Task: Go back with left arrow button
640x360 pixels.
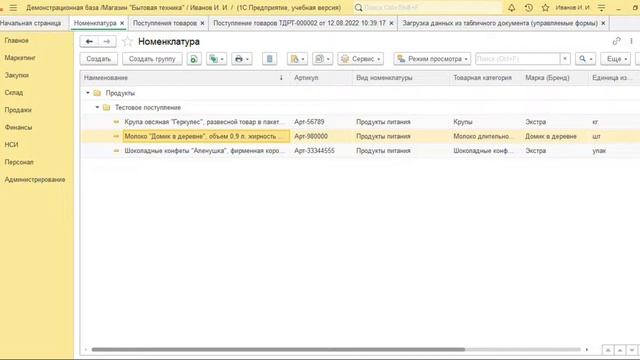Action: click(x=89, y=42)
